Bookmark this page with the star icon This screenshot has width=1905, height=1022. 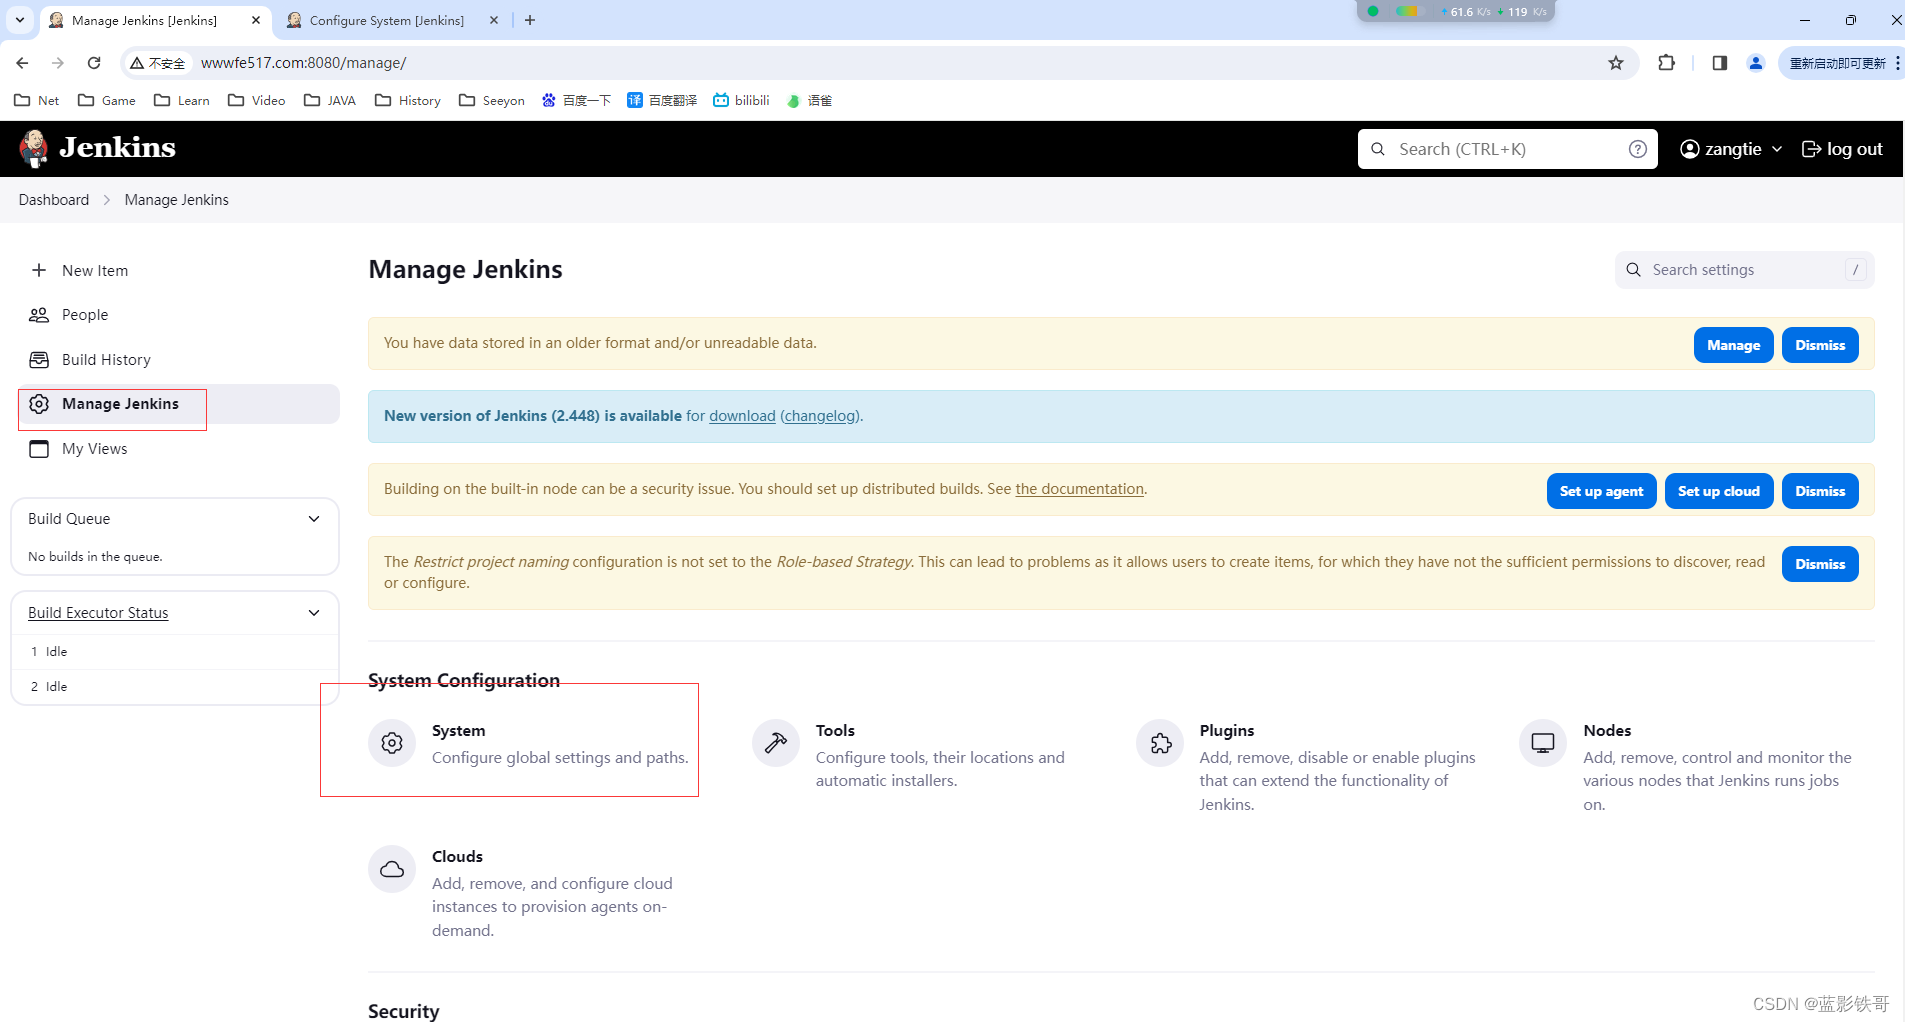[x=1616, y=63]
